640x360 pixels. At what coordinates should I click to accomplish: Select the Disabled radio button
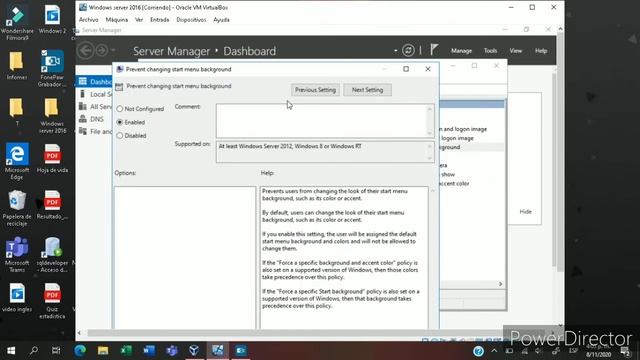(120, 136)
